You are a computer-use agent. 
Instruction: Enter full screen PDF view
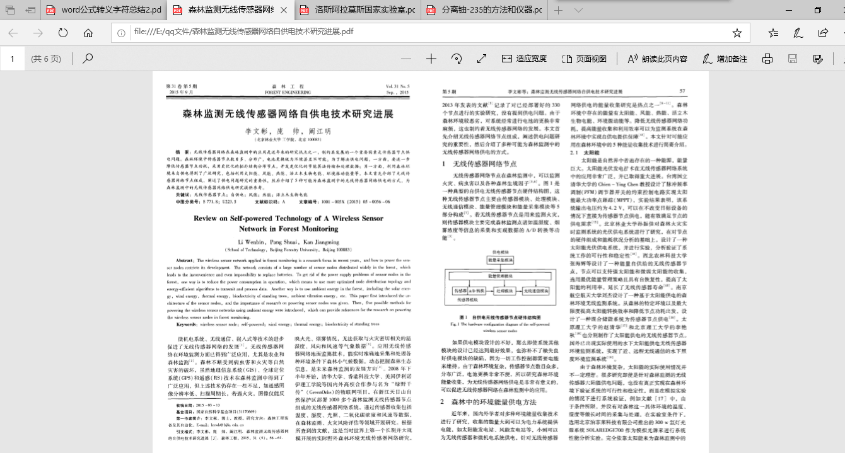click(x=481, y=59)
